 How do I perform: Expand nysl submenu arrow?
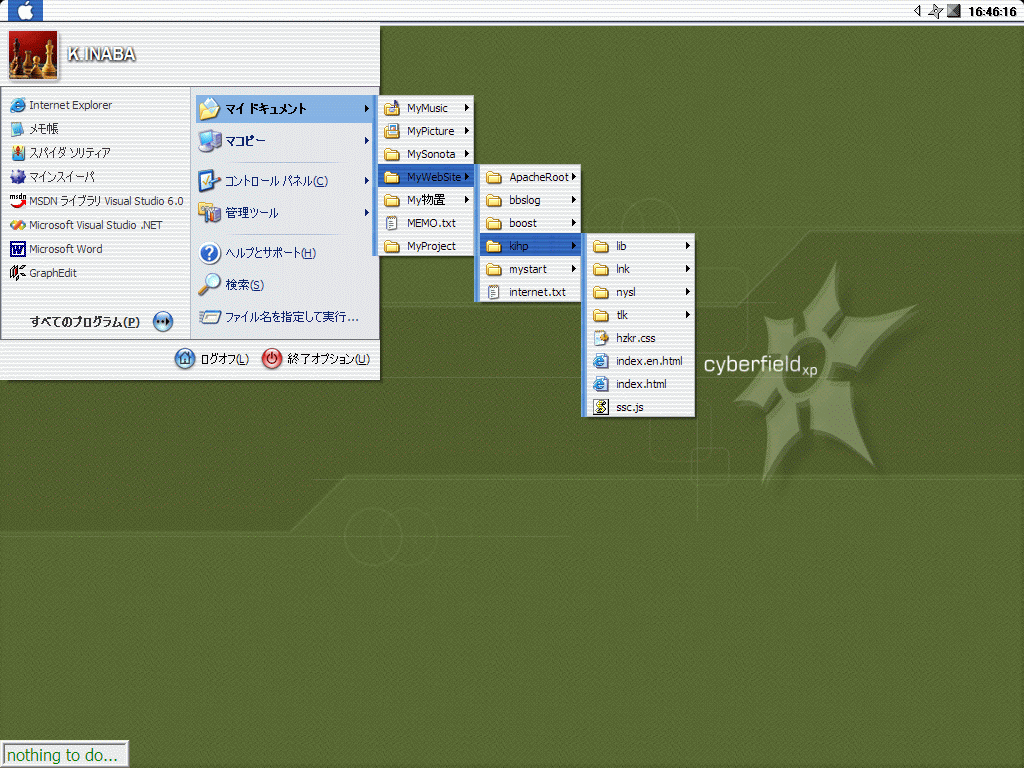688,293
